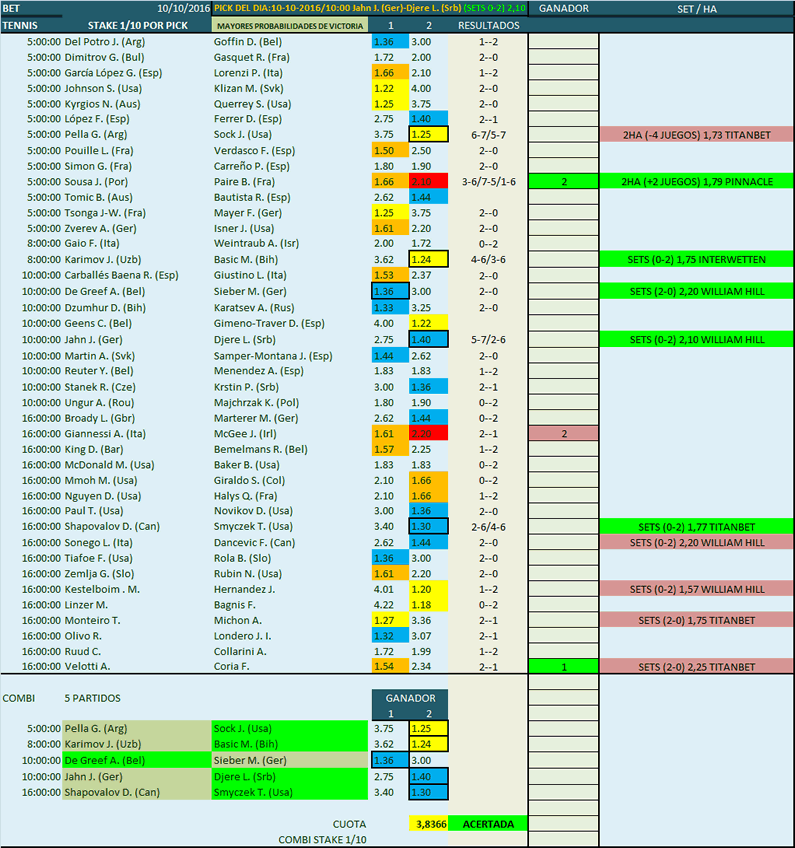Click 'Londero J. I.' cell
This screenshot has height=848, width=795.
(242, 636)
